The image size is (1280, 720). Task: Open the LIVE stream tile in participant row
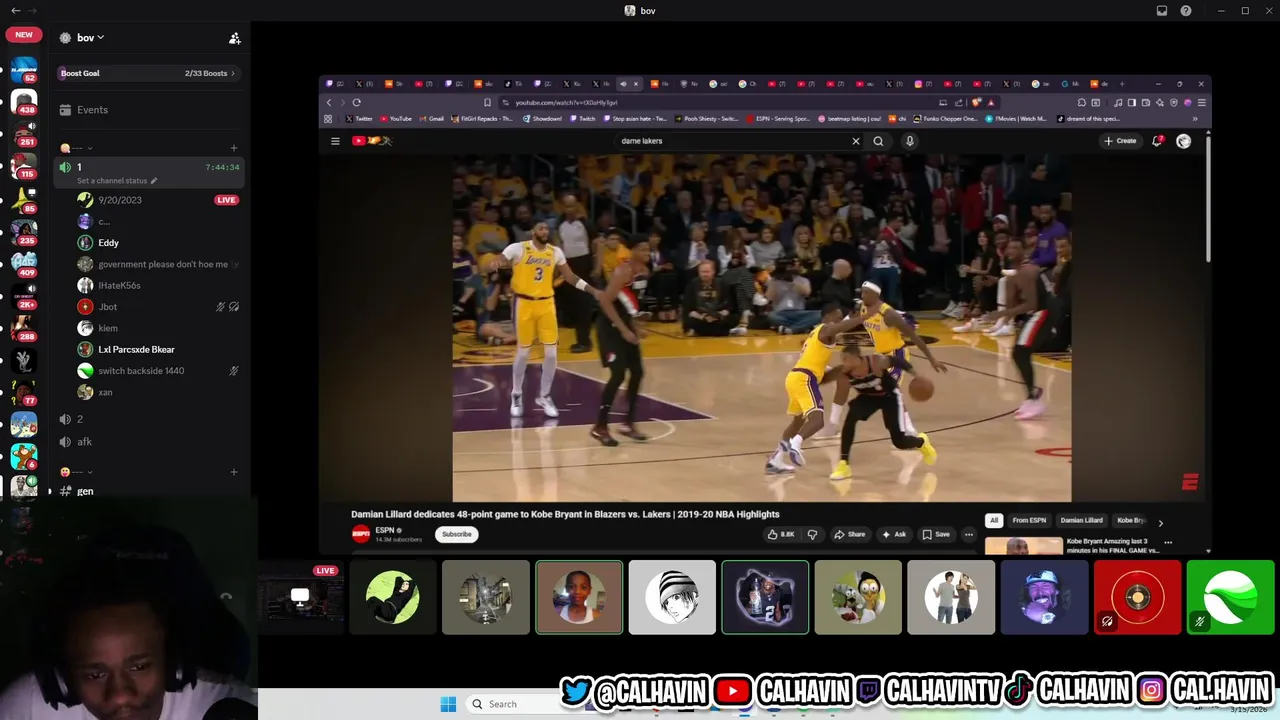(300, 597)
